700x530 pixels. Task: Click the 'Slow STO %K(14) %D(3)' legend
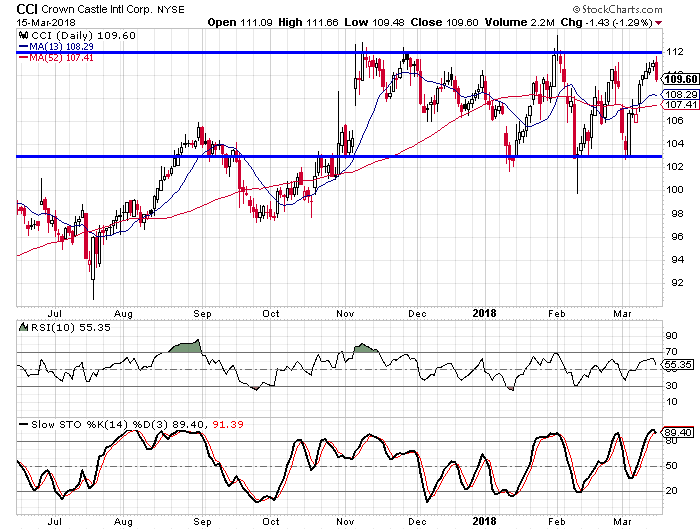pos(100,425)
